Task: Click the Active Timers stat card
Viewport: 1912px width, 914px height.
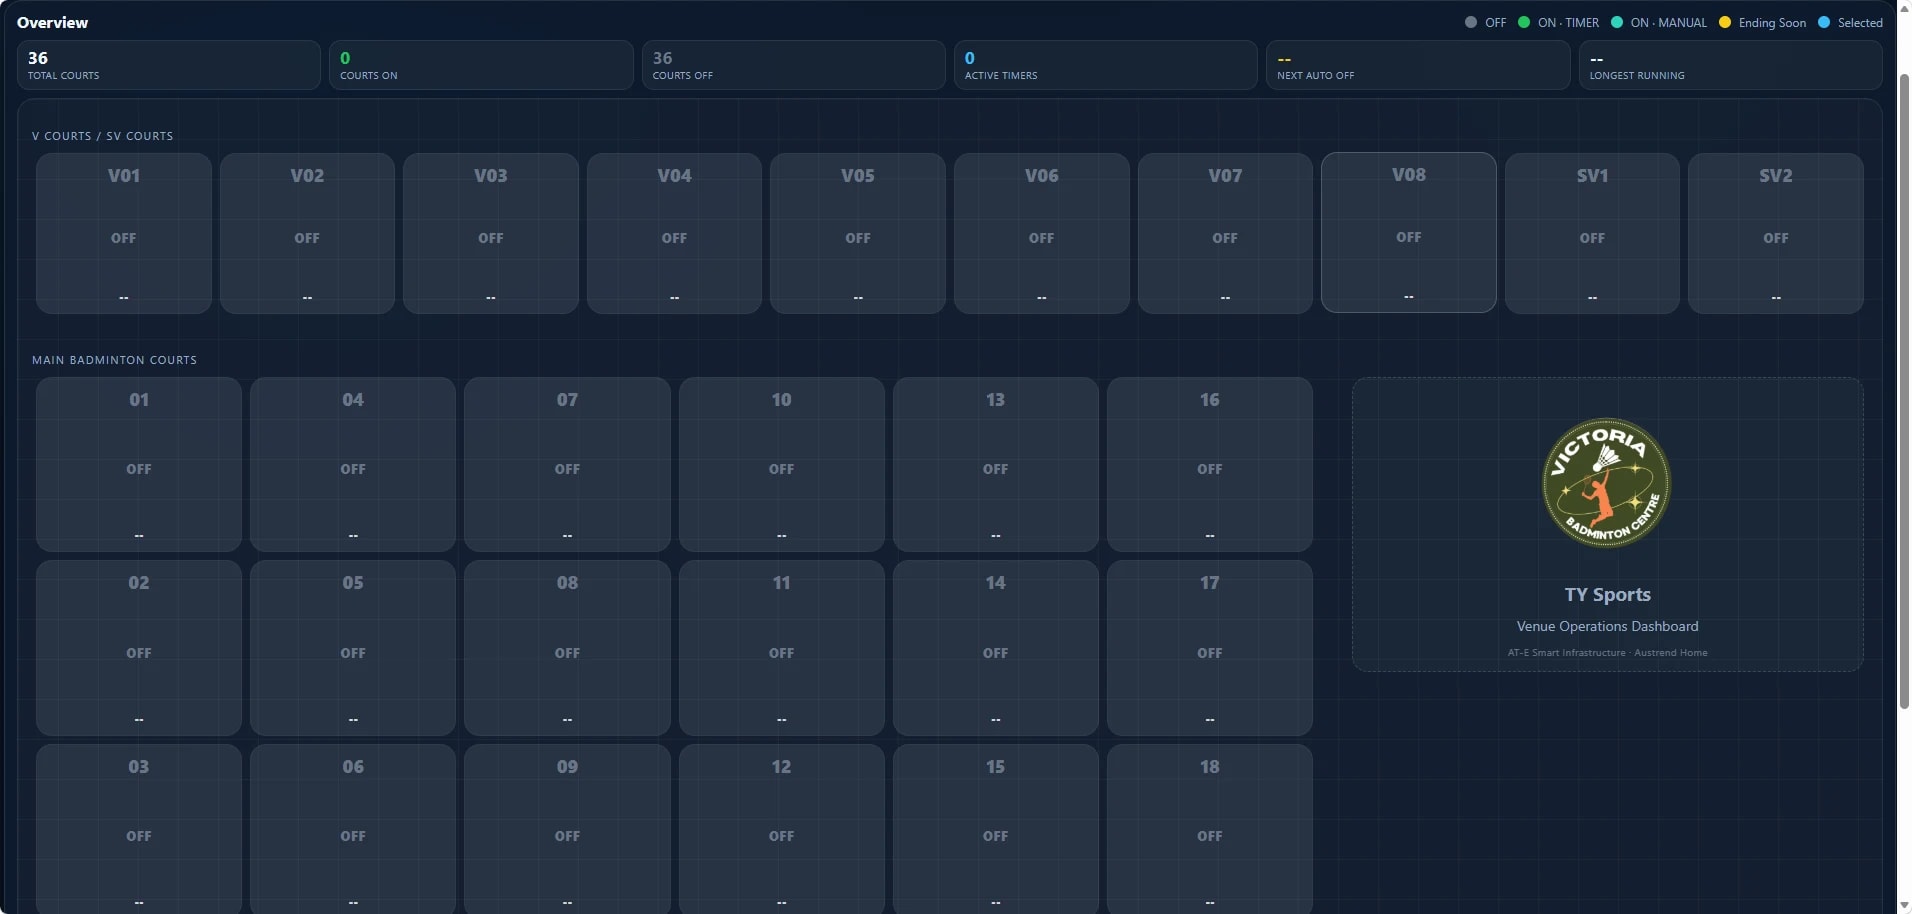Action: (x=1105, y=65)
